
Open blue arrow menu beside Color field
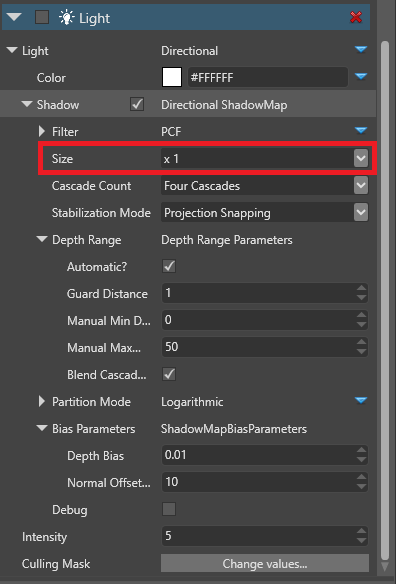[361, 77]
